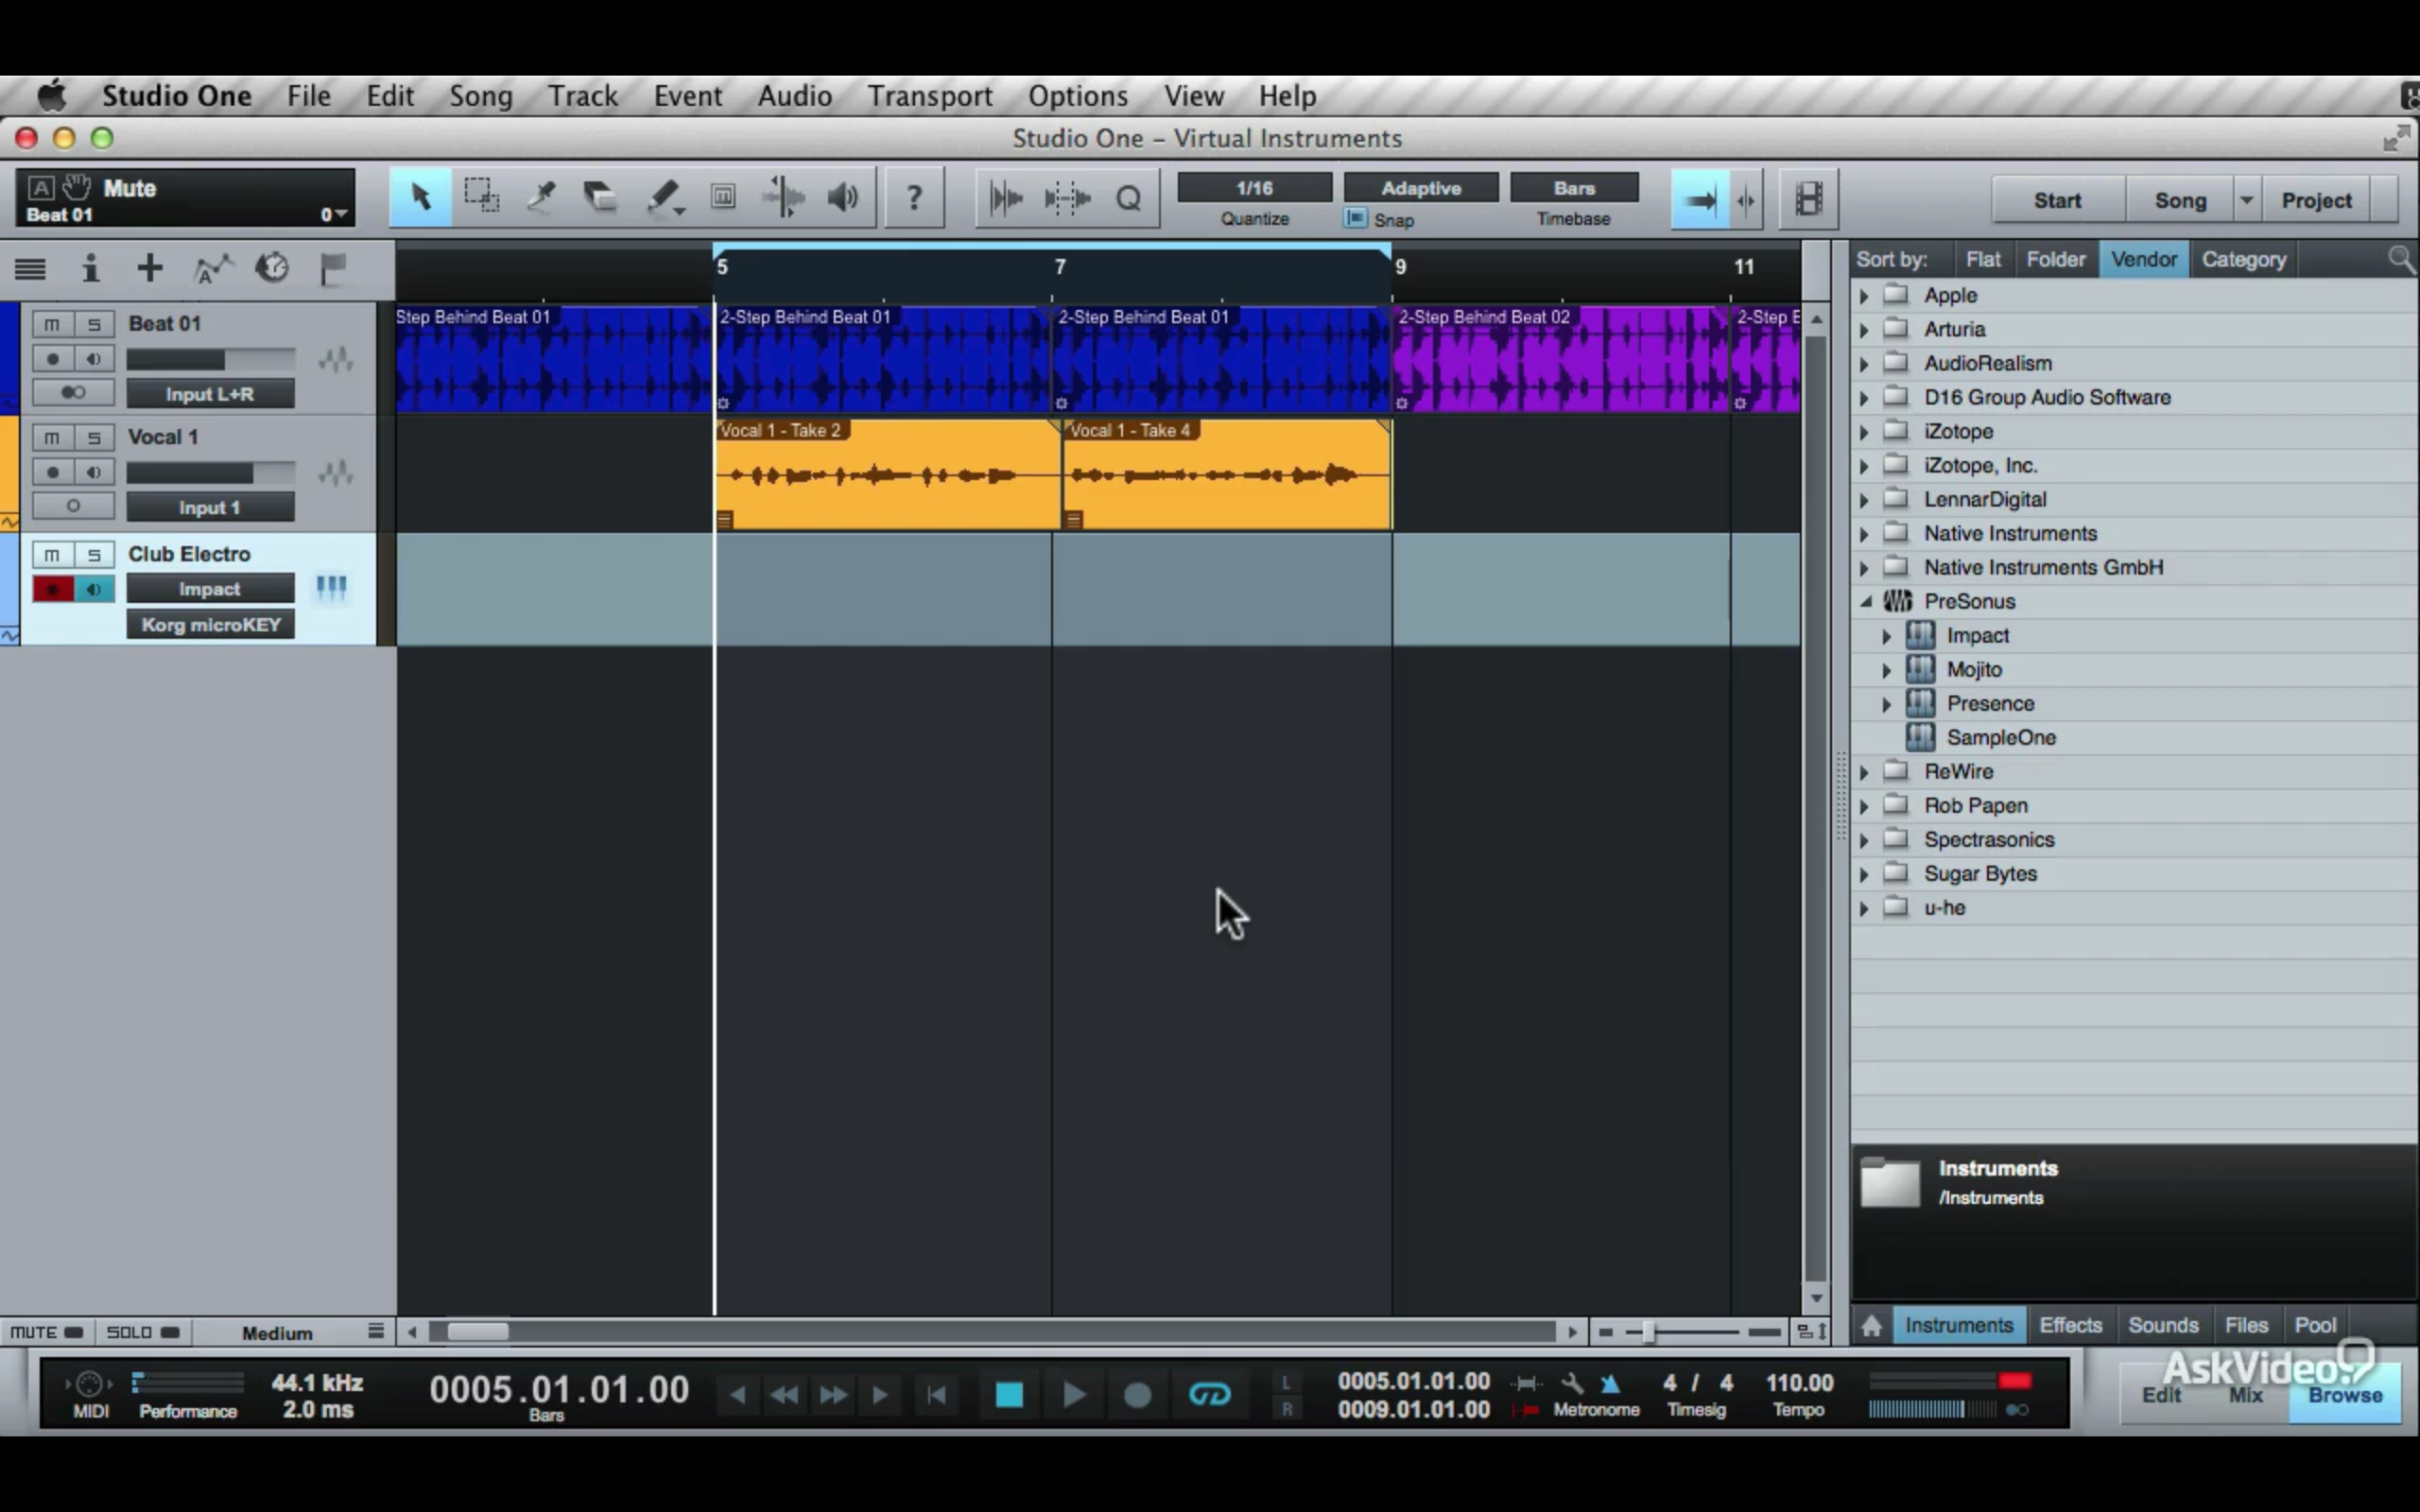2420x1512 pixels.
Task: Add a new track with the plus icon
Action: pos(148,267)
